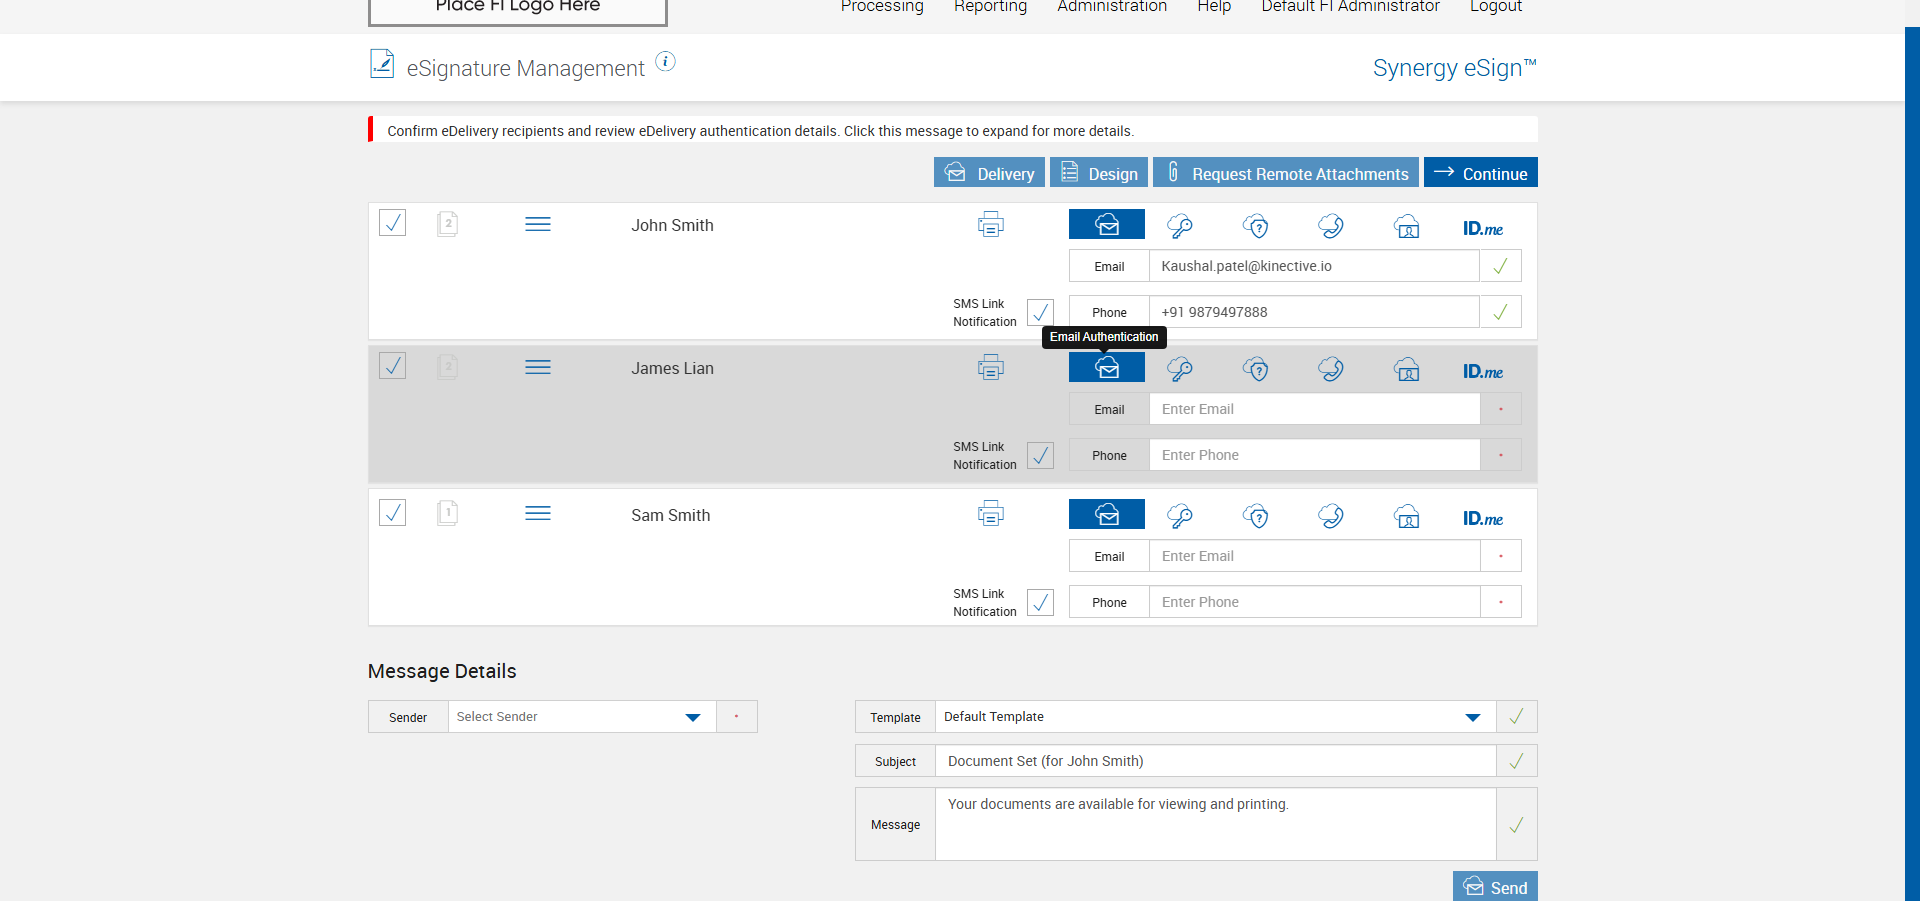Open the Select Sender dropdown
Screen dimensions: 1920x901
[x=582, y=717]
